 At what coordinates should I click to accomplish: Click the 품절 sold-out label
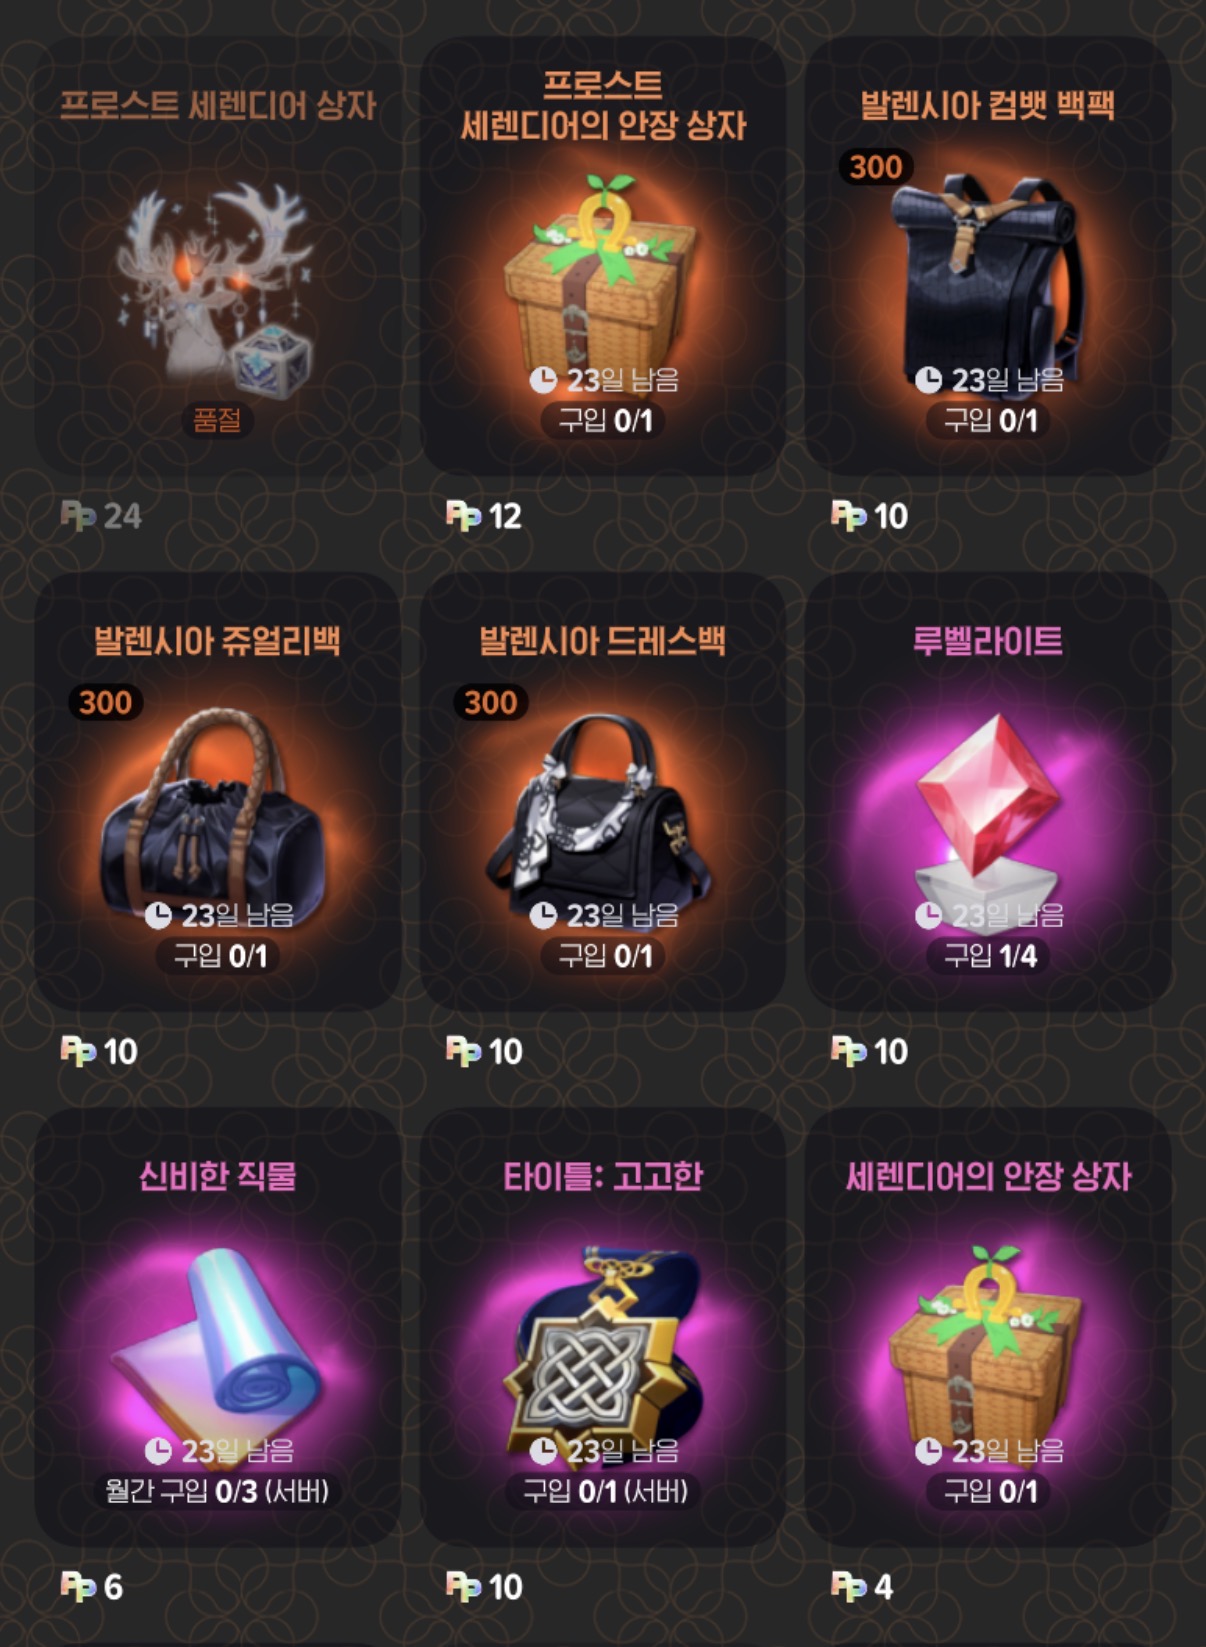[x=217, y=420]
